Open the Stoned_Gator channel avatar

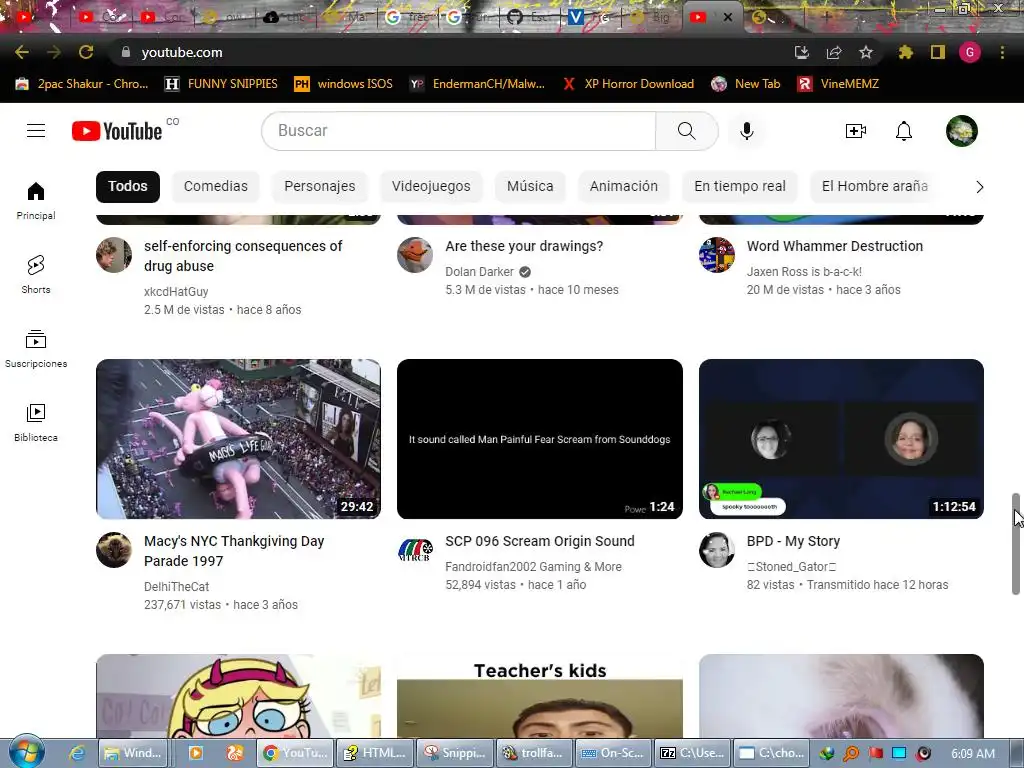point(716,550)
